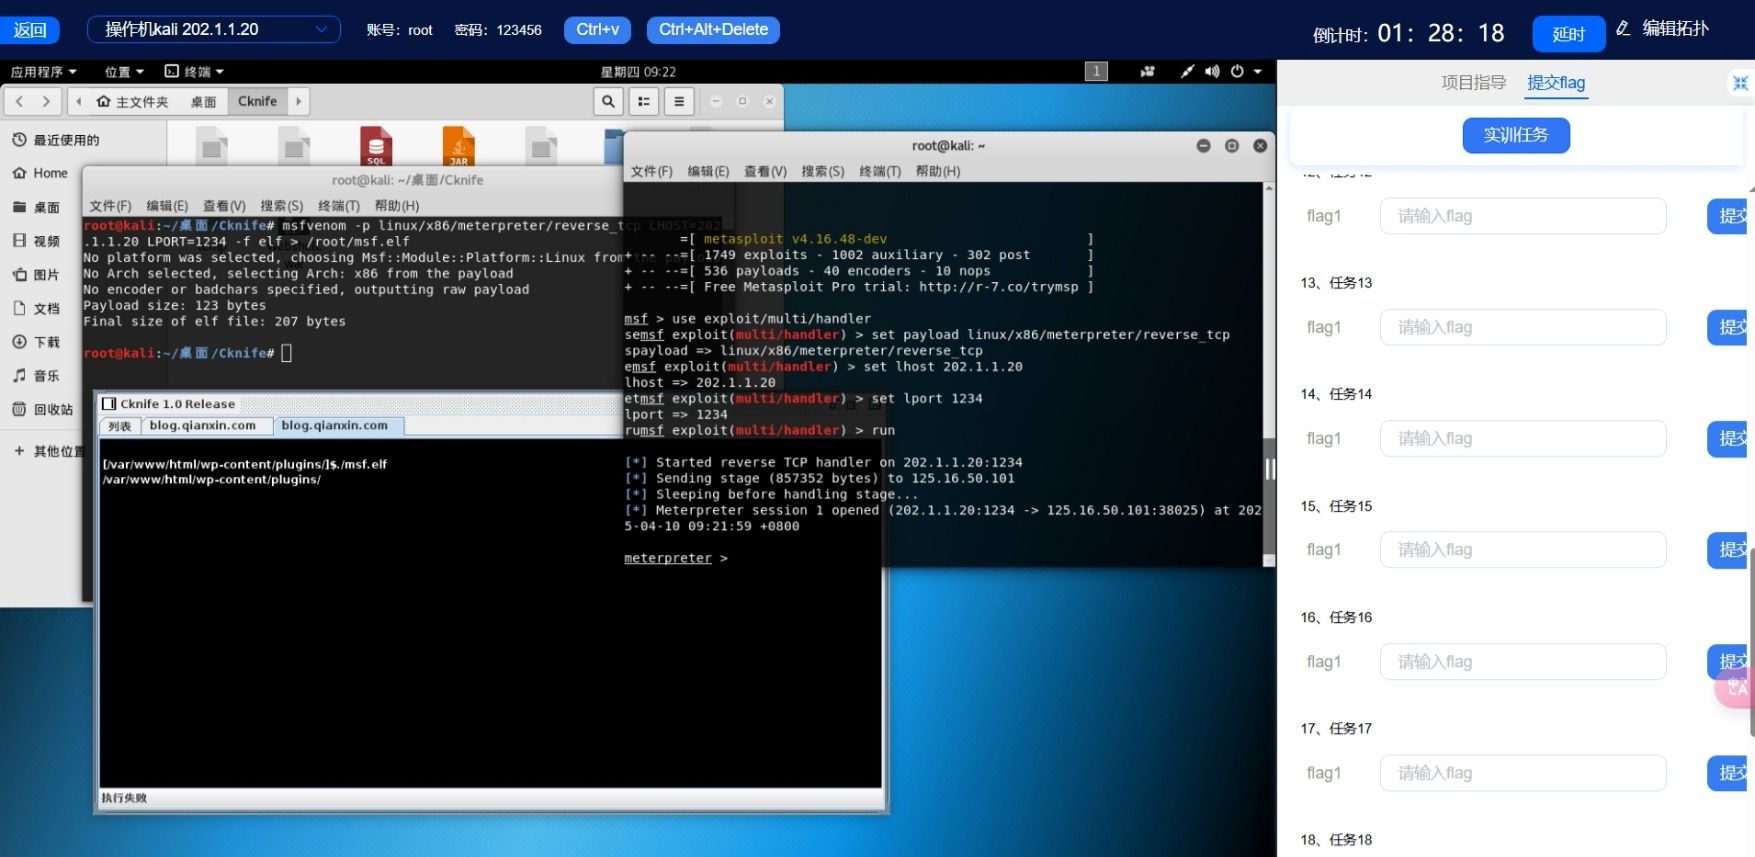Click the pen/color picker icon in top panel

1187,71
